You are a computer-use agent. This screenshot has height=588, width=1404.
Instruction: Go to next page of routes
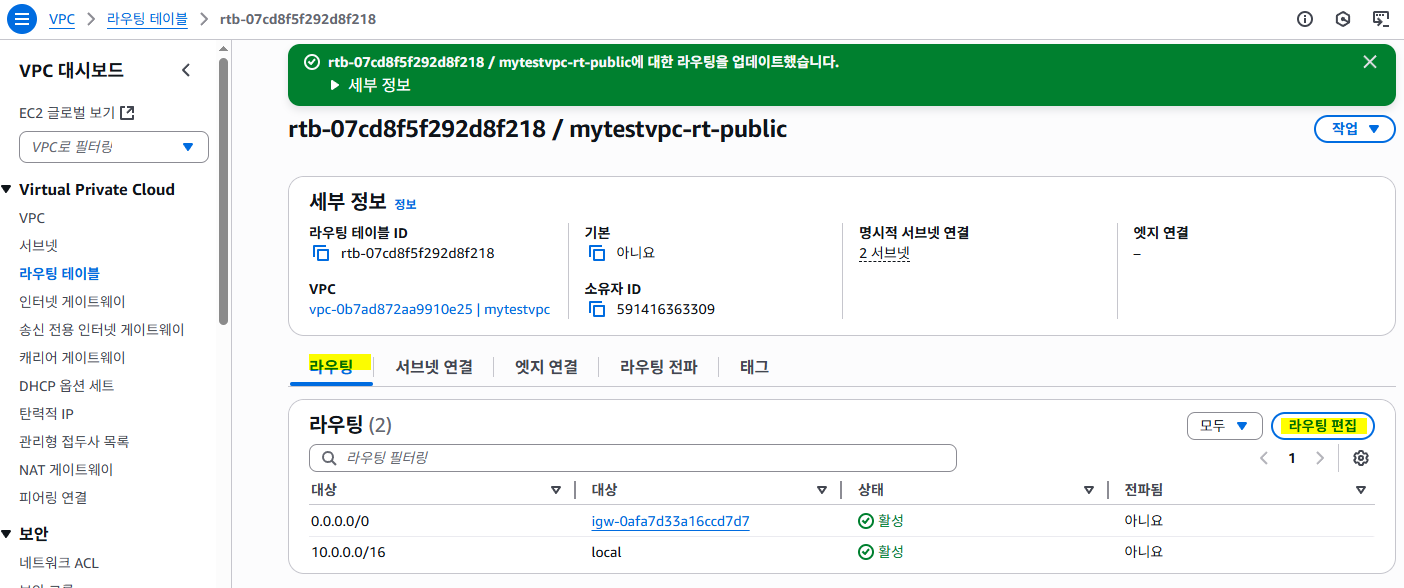tap(1320, 458)
